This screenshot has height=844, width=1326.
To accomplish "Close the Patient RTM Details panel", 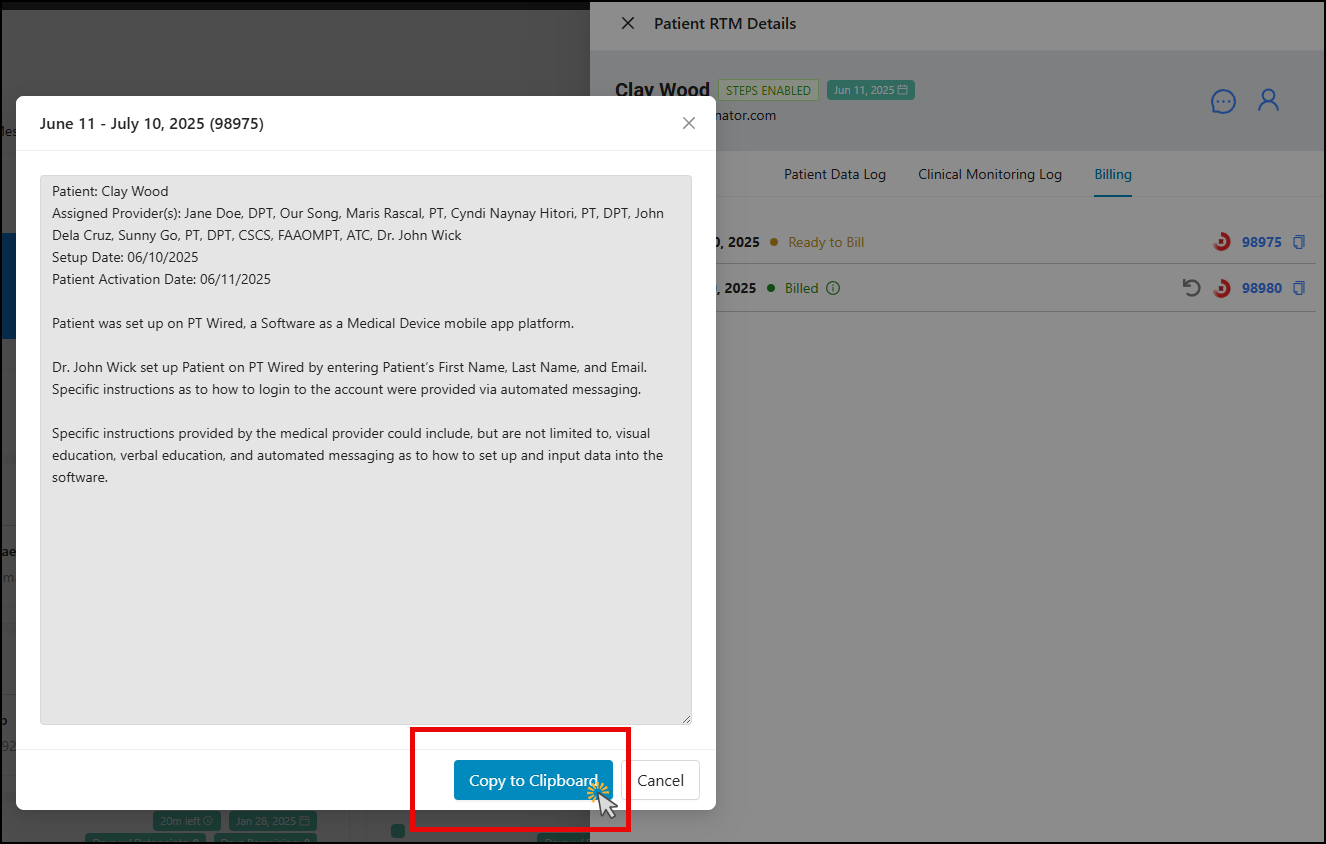I will (627, 23).
